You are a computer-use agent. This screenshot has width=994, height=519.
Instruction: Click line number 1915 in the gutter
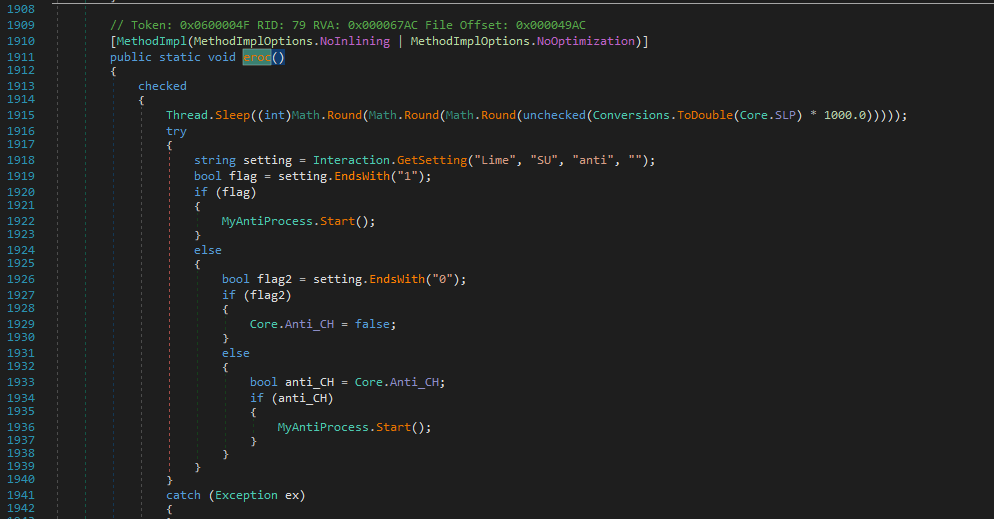click(20, 115)
